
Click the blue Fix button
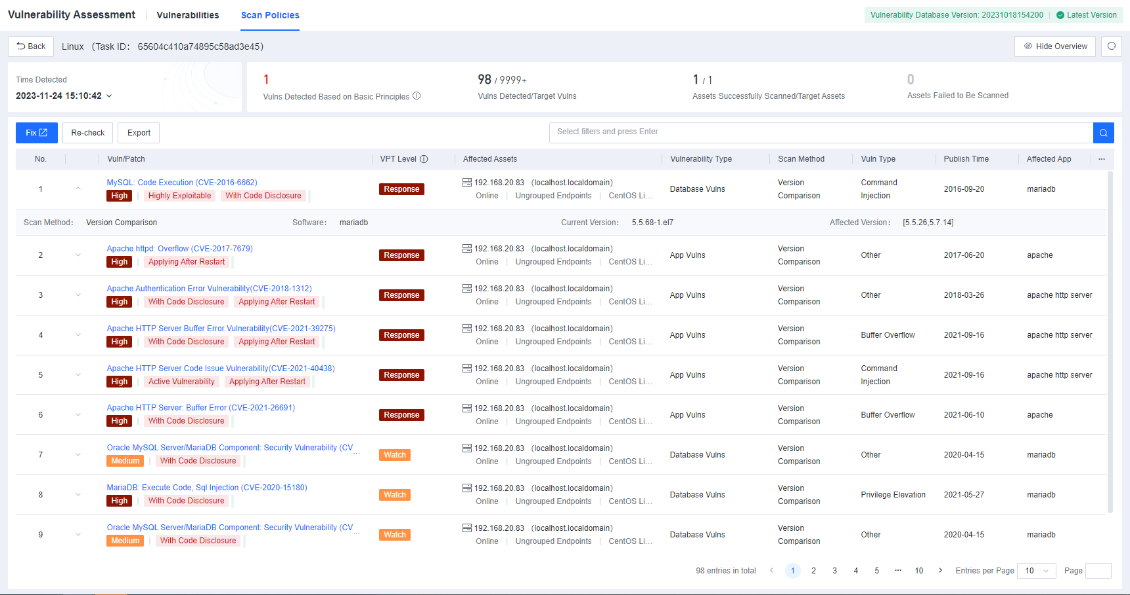click(37, 132)
